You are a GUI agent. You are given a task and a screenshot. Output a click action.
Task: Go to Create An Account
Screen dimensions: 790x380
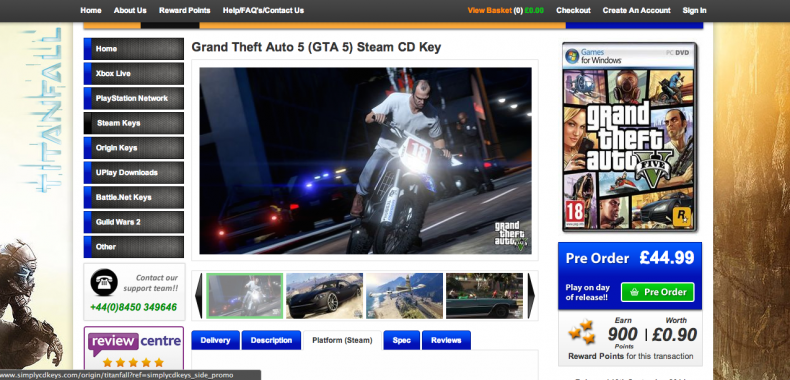pos(636,10)
